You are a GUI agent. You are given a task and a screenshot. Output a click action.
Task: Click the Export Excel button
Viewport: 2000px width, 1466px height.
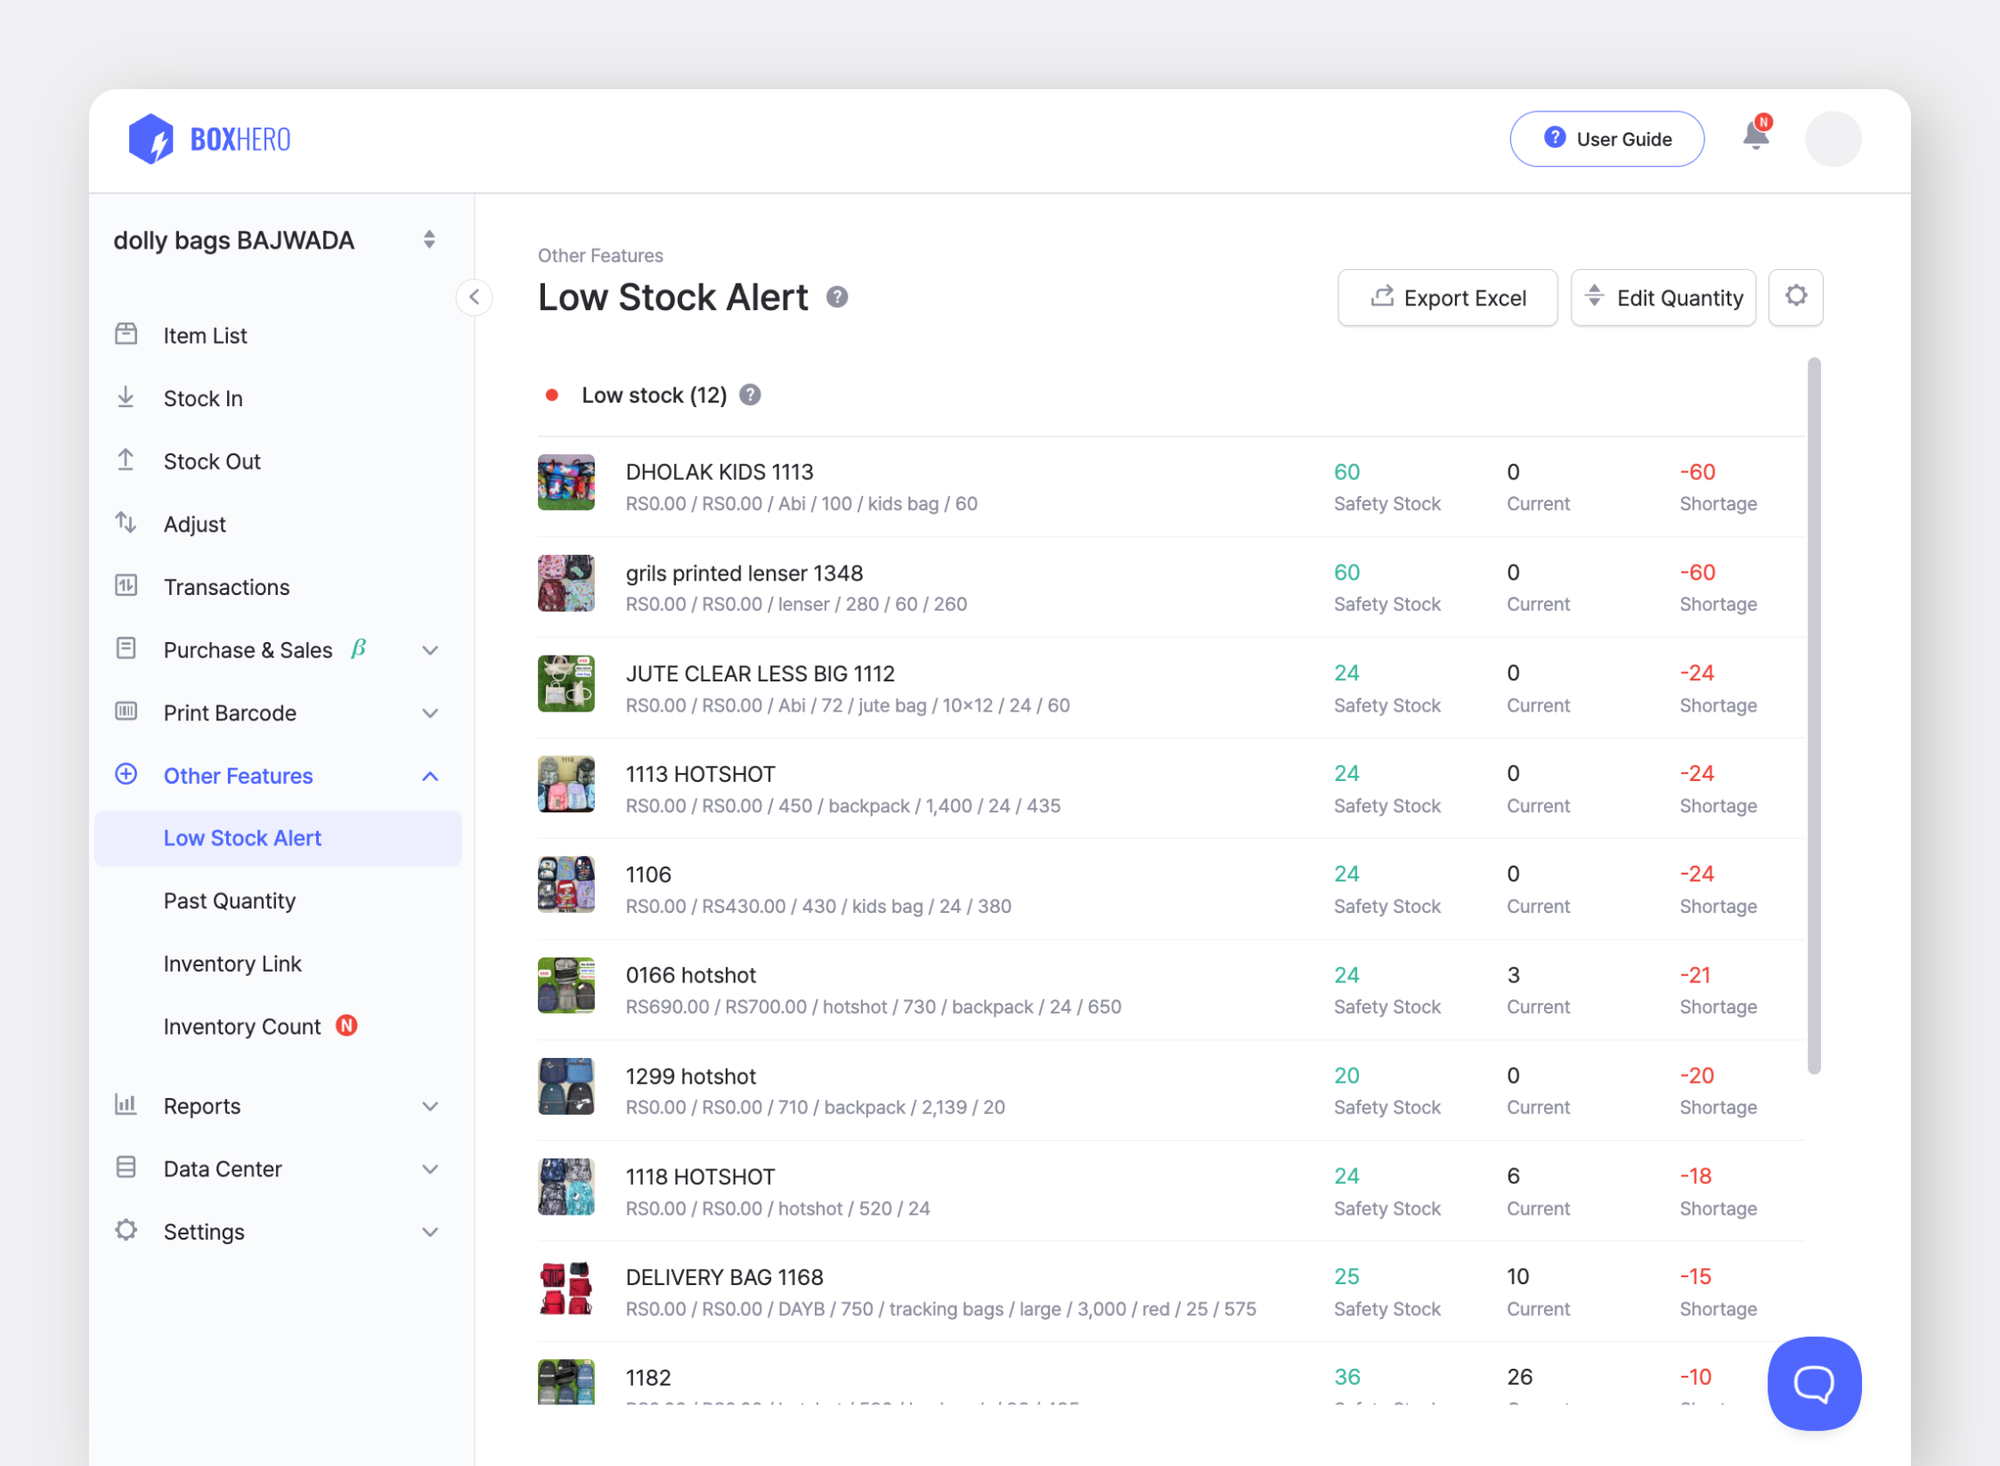[1447, 298]
